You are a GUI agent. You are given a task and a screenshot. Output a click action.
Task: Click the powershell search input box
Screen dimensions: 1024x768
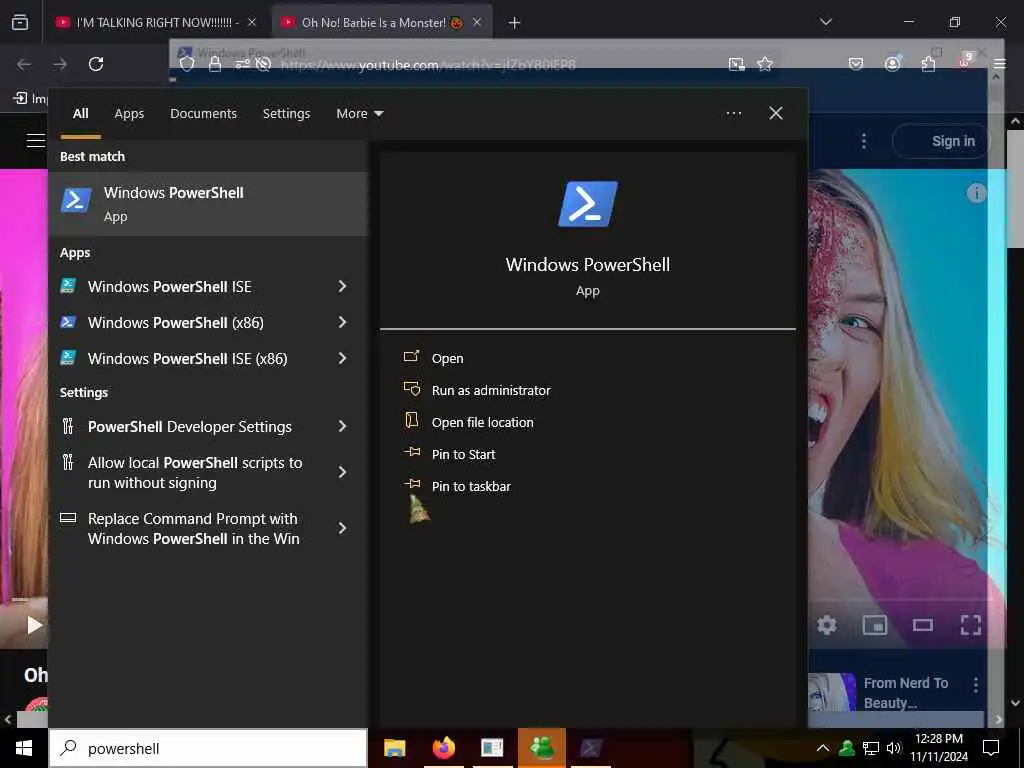click(208, 748)
